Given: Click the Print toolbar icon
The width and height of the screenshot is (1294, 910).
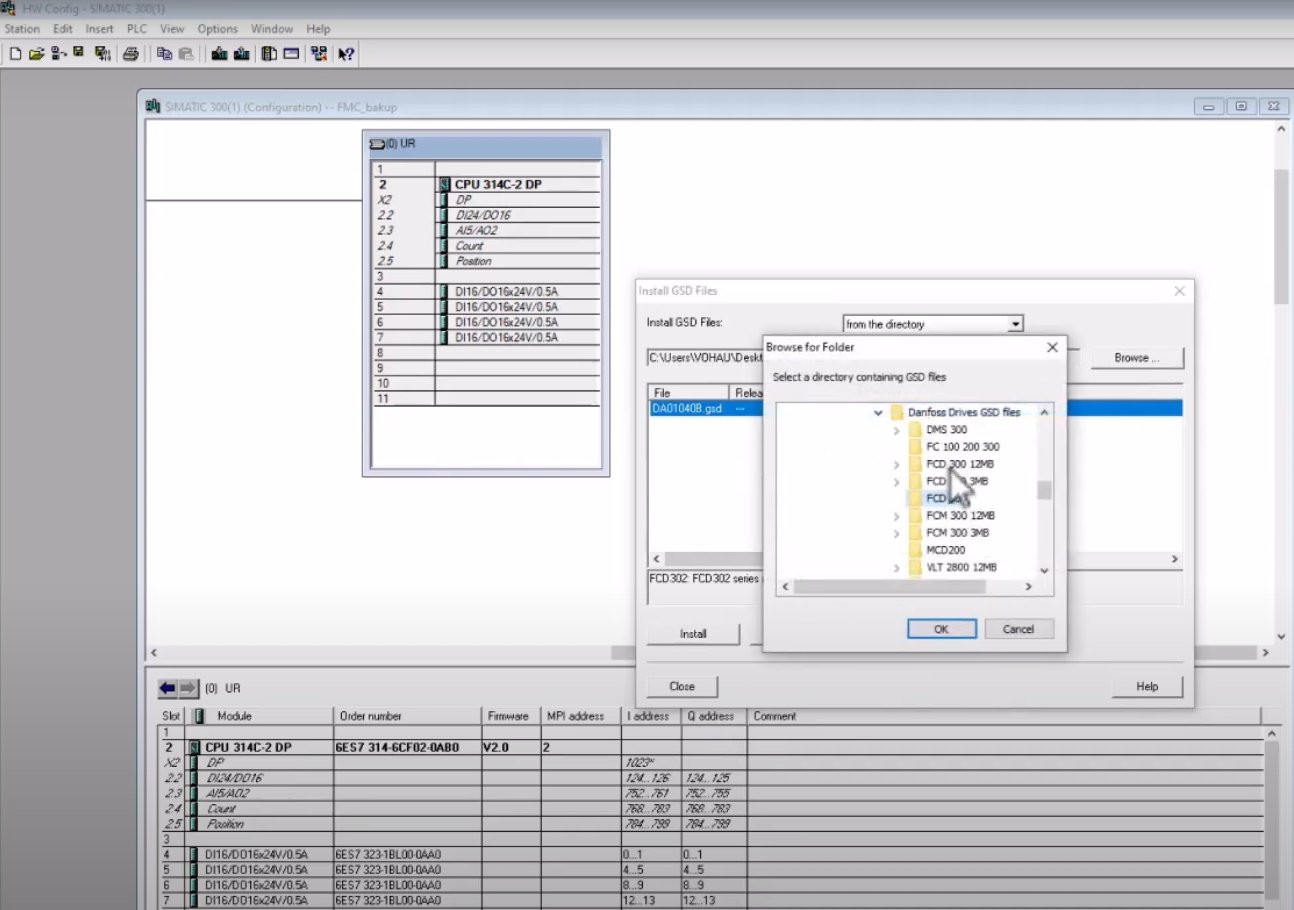Looking at the screenshot, I should [130, 54].
